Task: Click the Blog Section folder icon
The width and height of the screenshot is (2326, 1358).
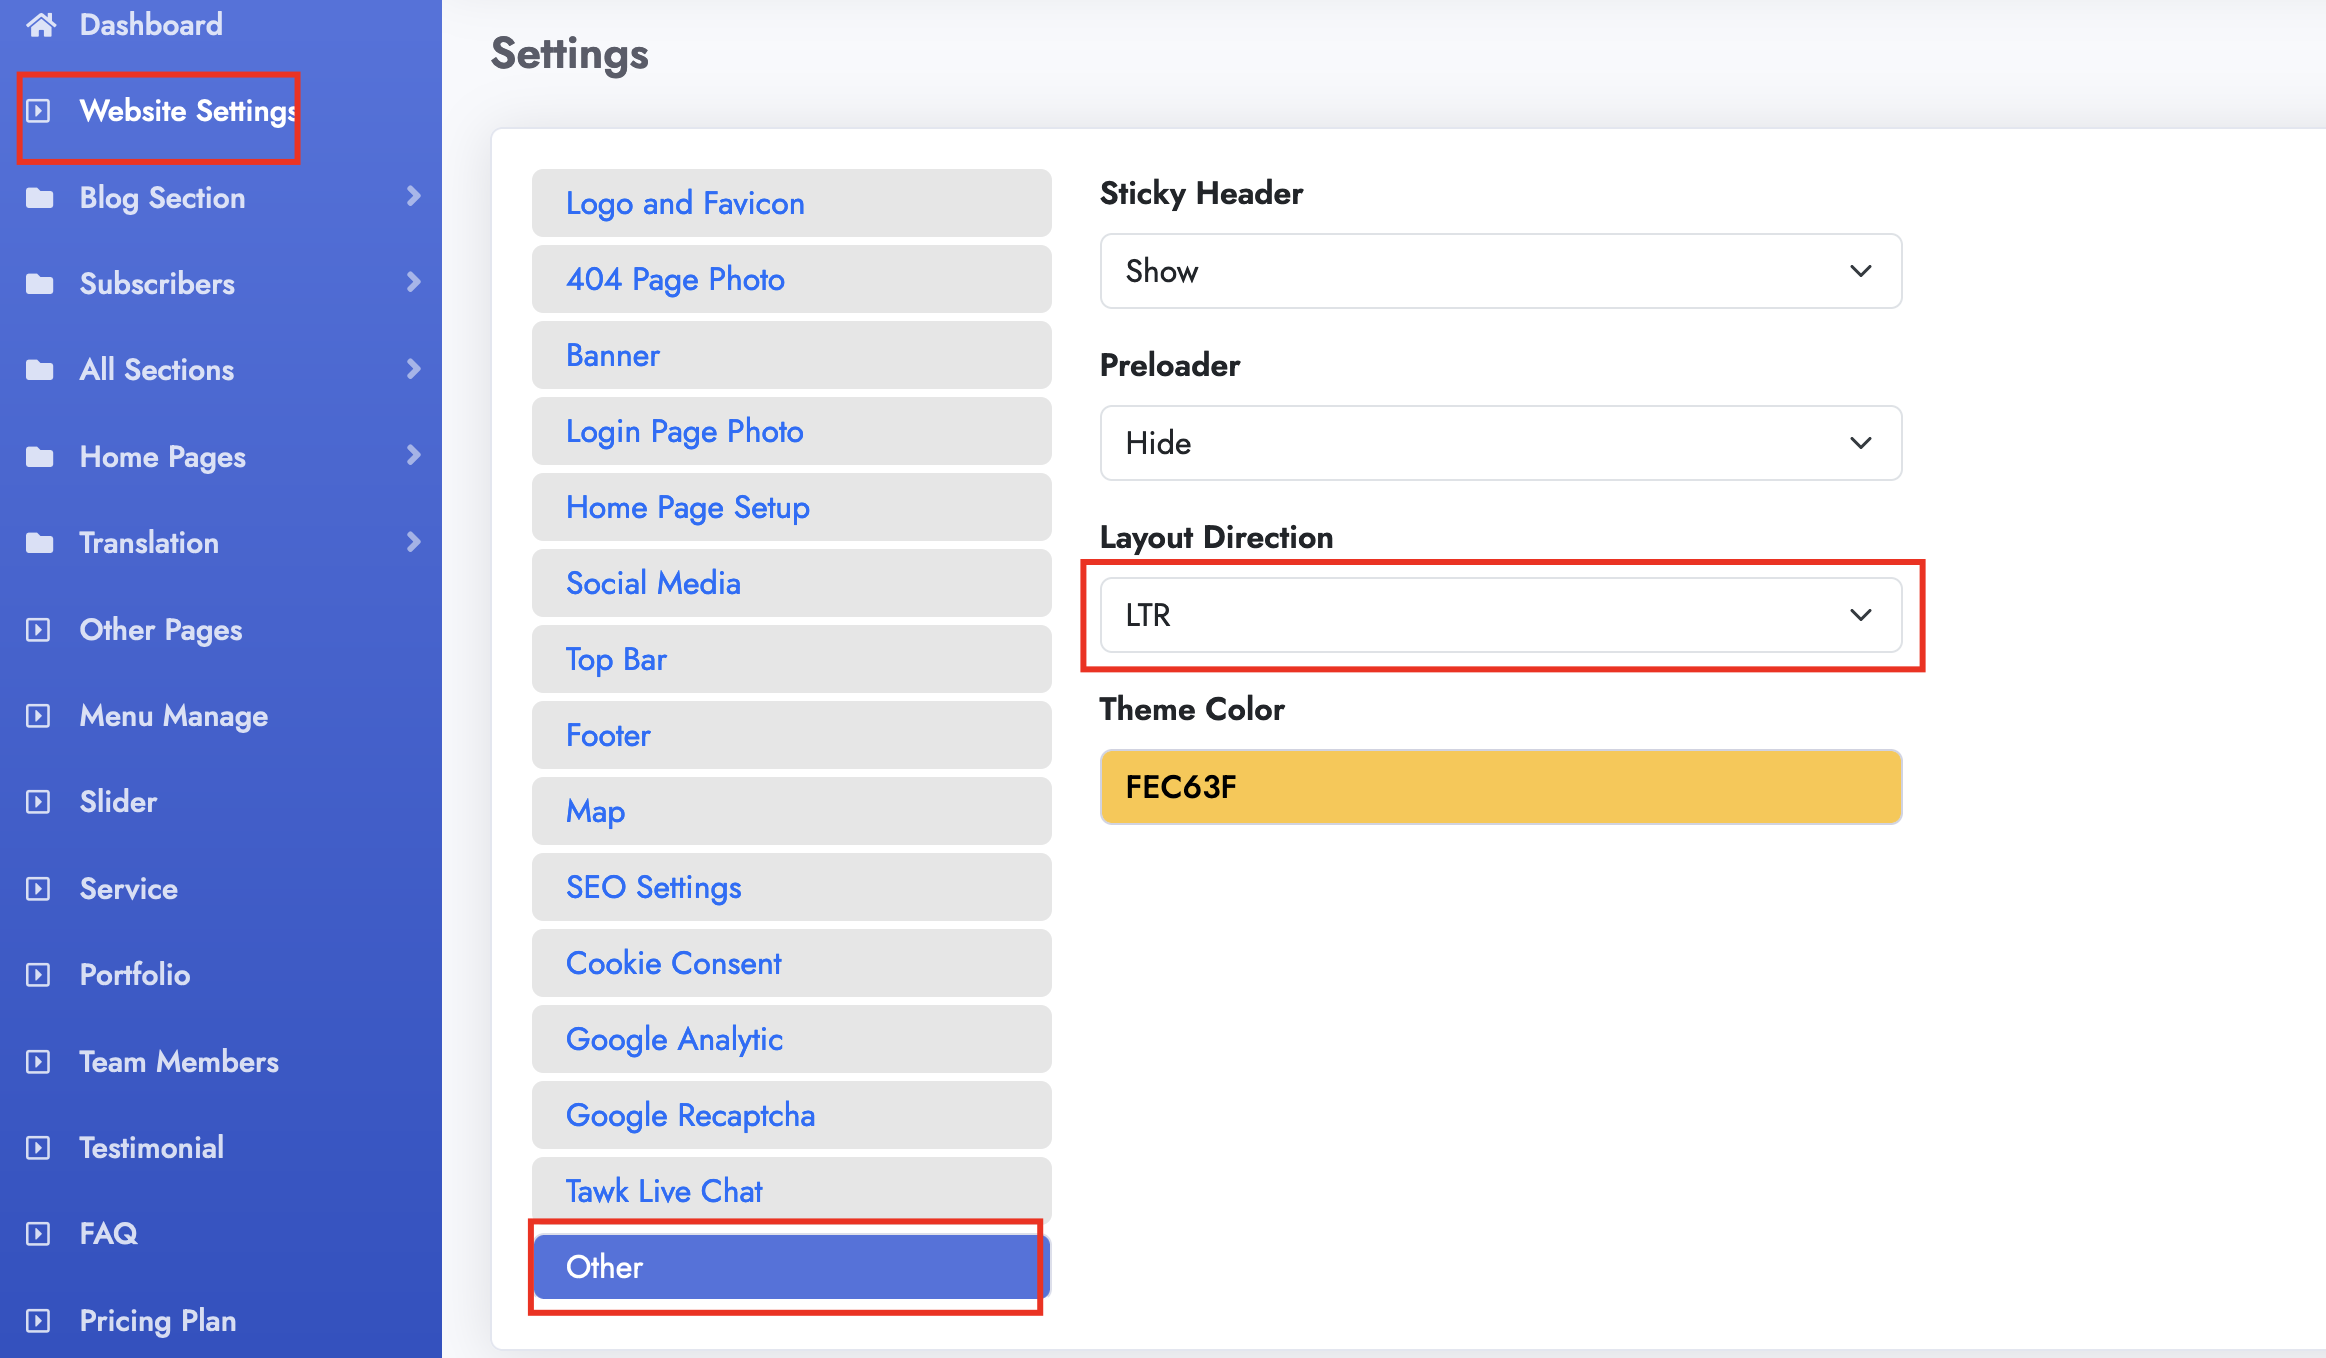Action: (40, 198)
